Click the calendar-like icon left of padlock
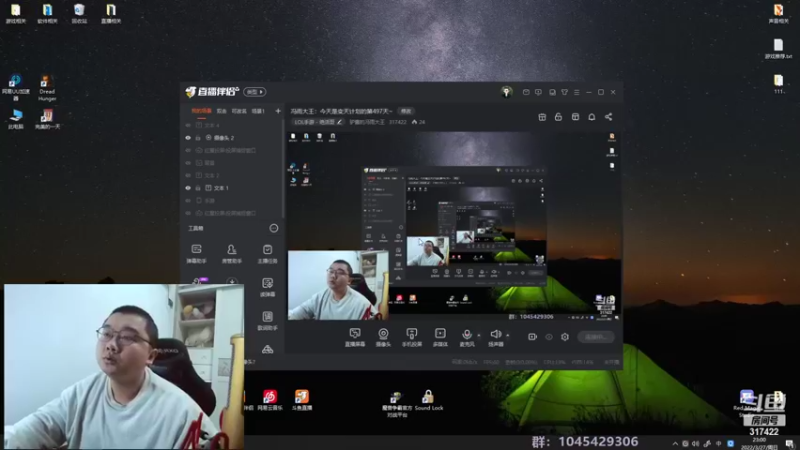This screenshot has width=800, height=450. pyautogui.click(x=542, y=117)
